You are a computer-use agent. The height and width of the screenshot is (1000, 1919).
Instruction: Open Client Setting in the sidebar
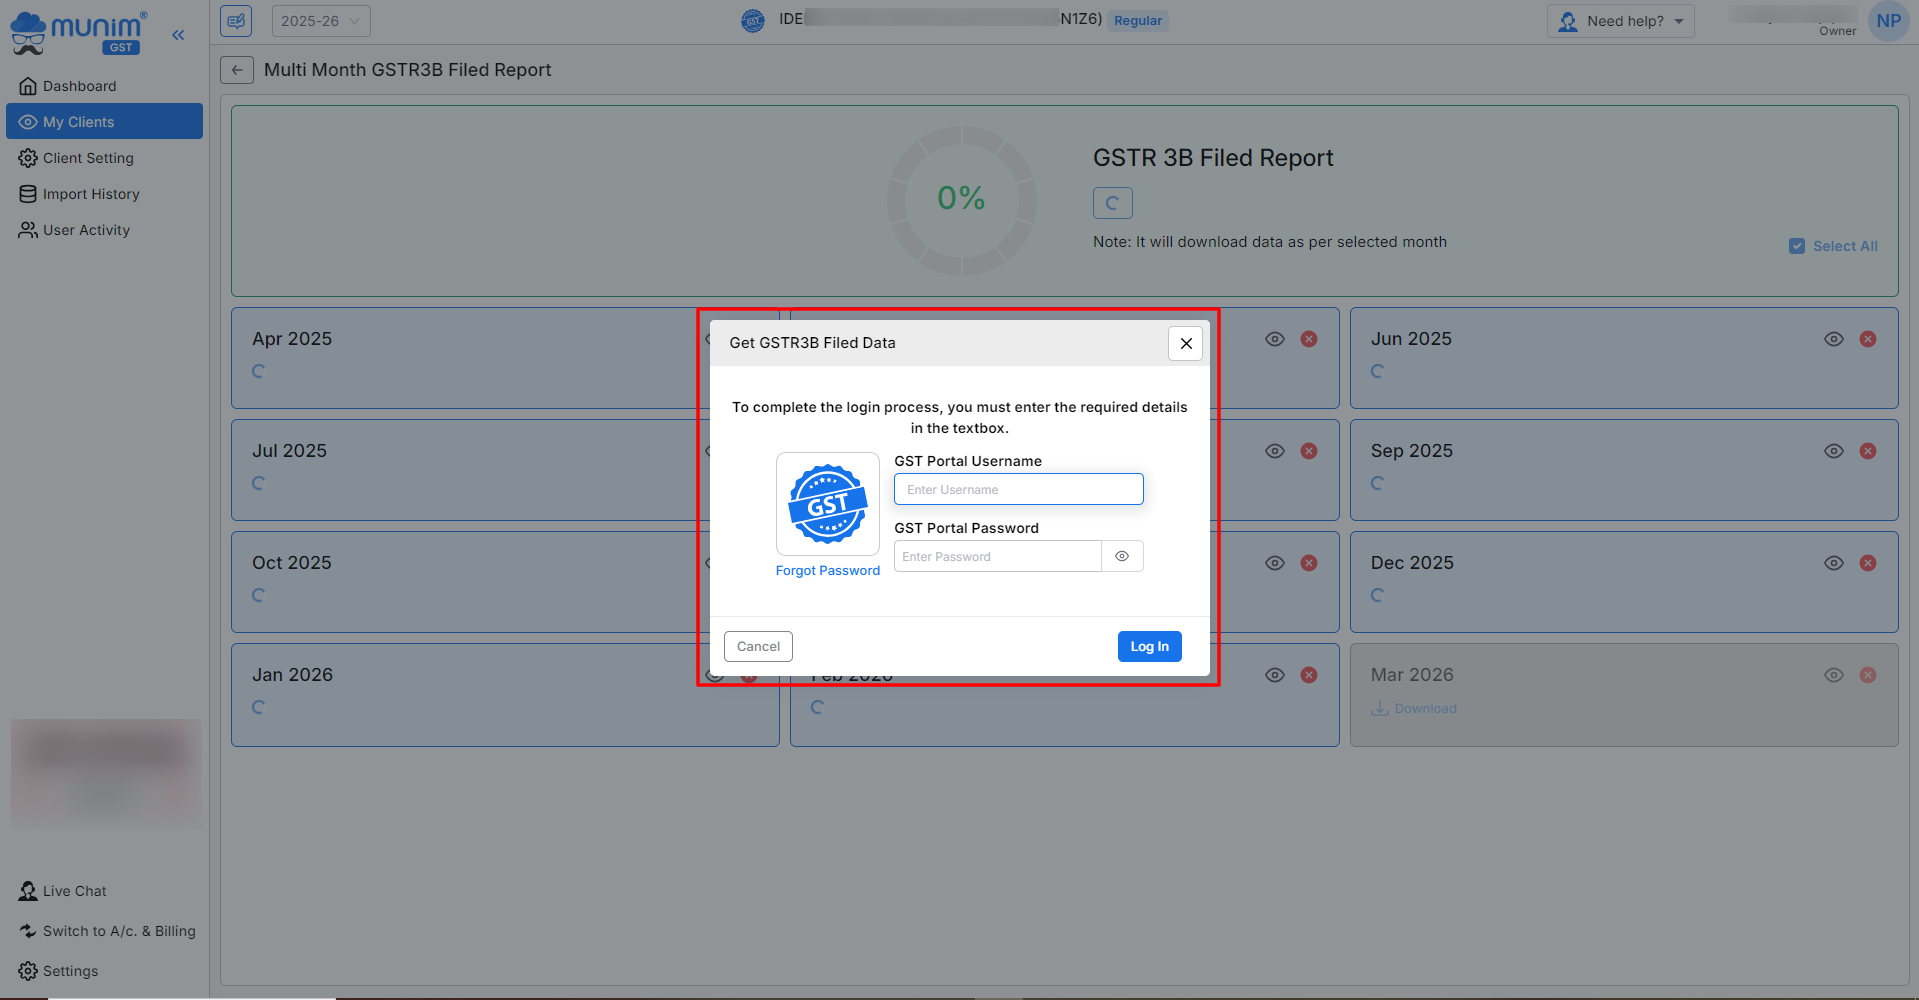(x=88, y=158)
